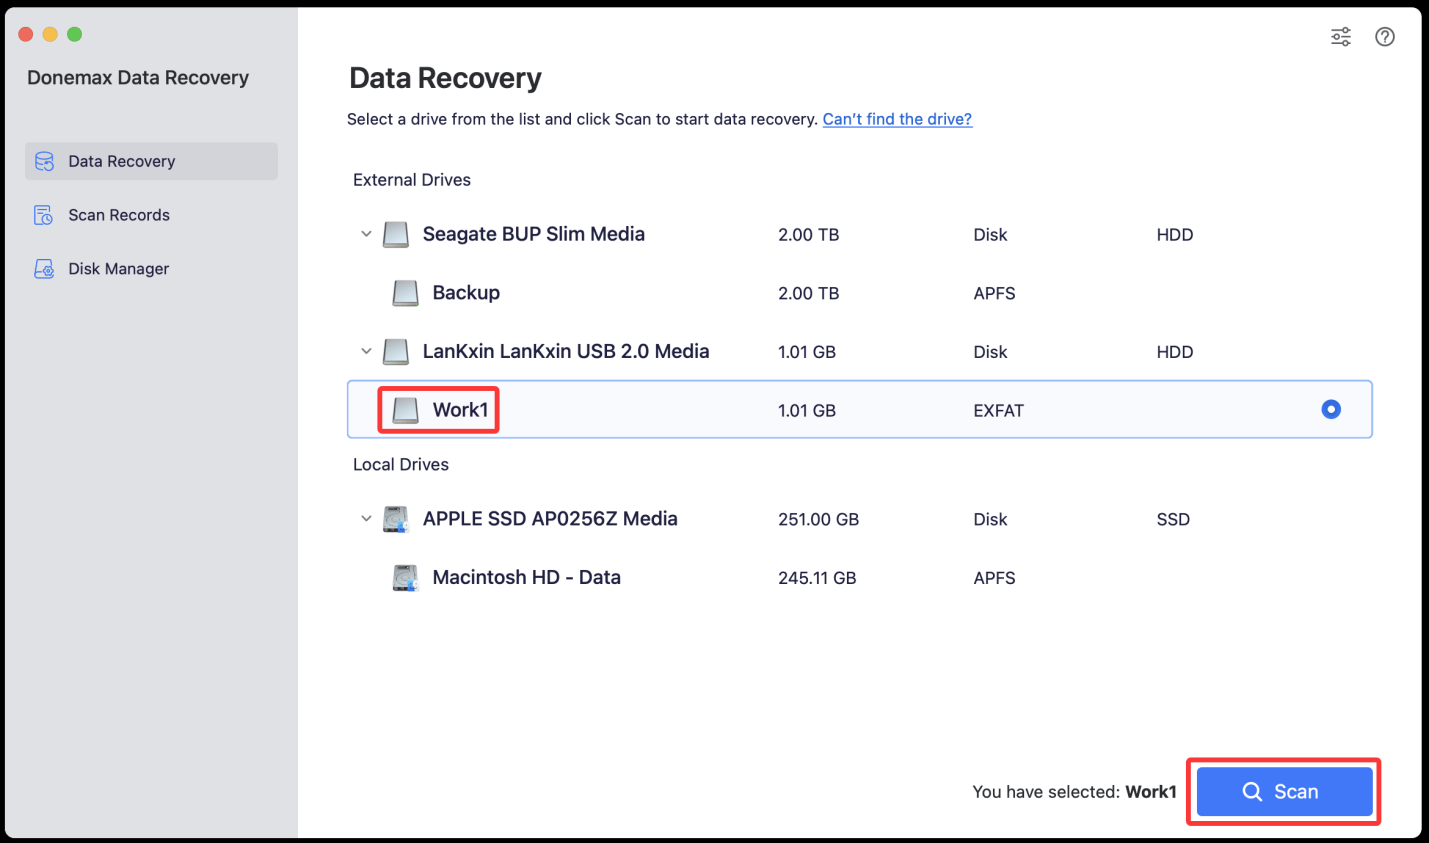1429x843 pixels.
Task: Open the preferences sliders icon top right
Action: 1340,36
